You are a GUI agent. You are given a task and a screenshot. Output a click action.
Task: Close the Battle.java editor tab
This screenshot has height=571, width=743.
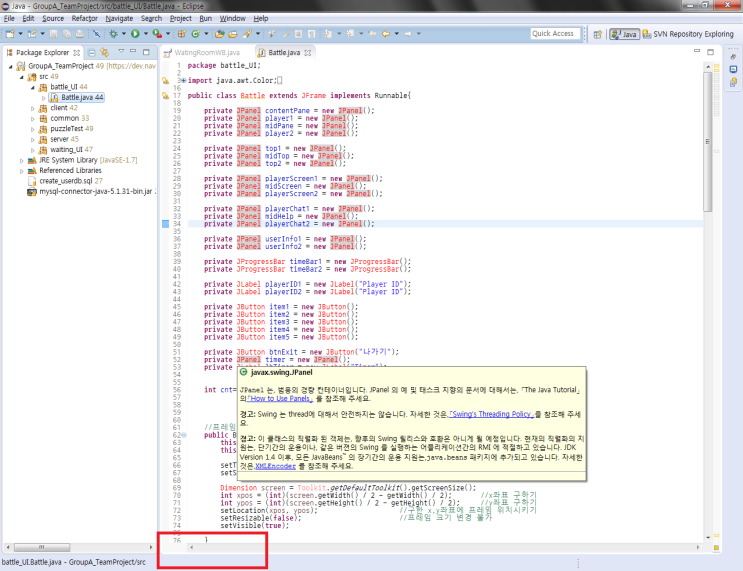pyautogui.click(x=308, y=53)
